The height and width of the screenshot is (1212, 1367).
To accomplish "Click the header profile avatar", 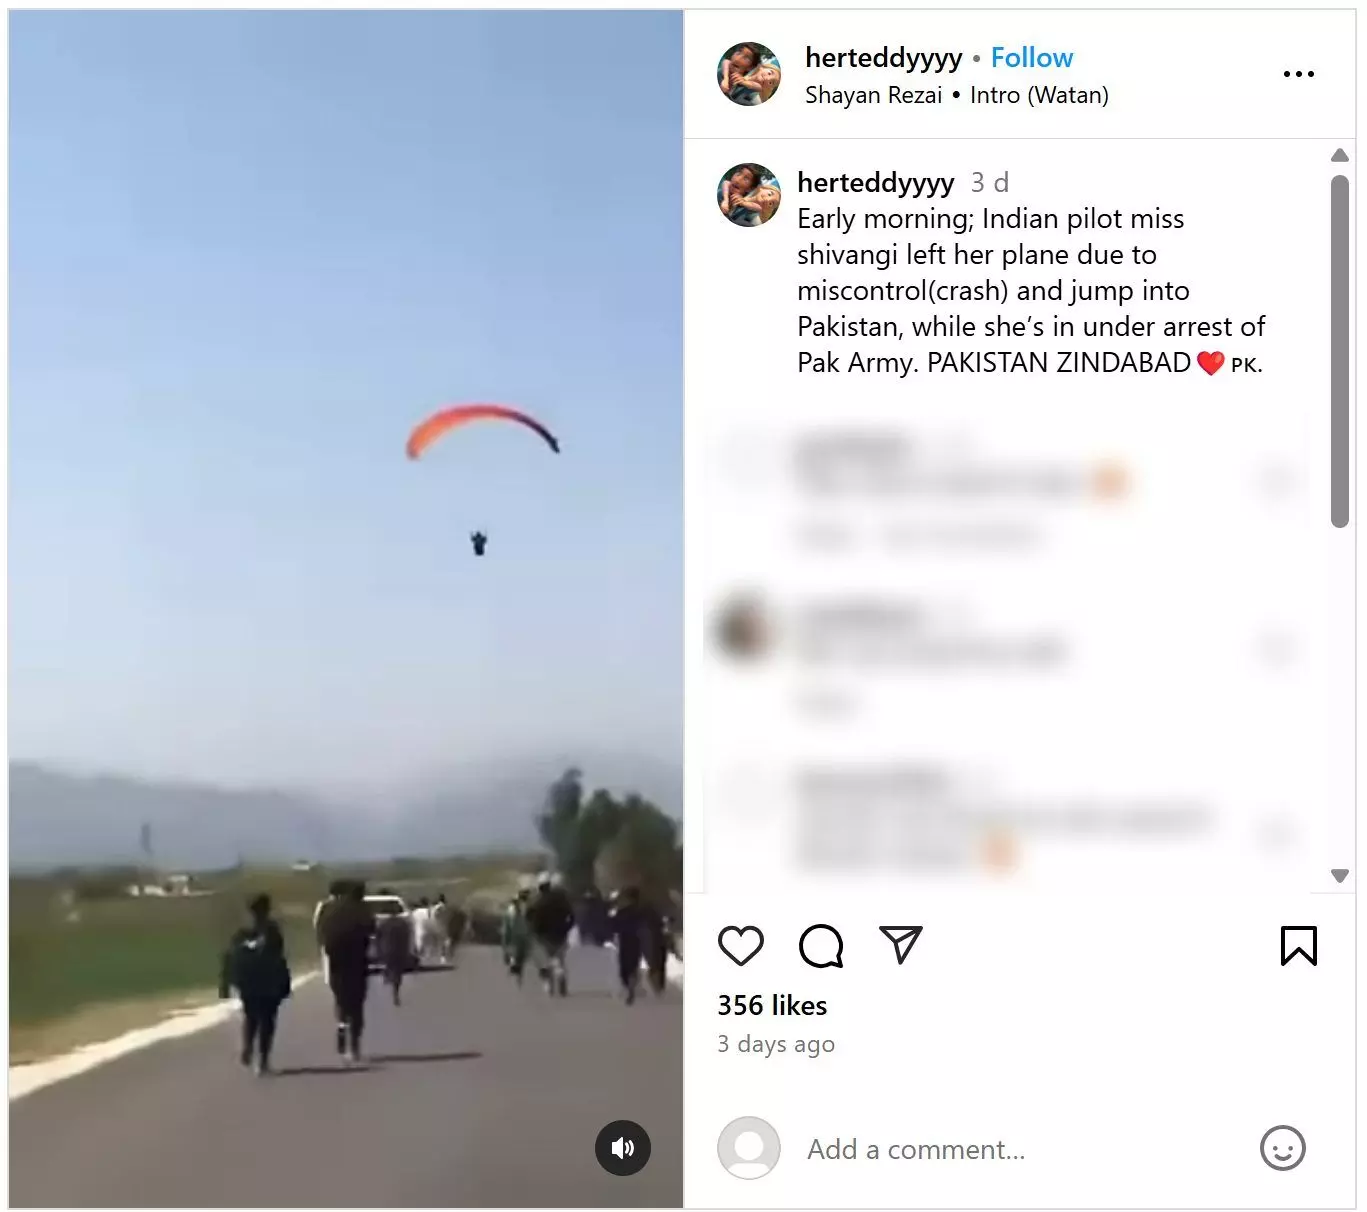I will pyautogui.click(x=749, y=74).
